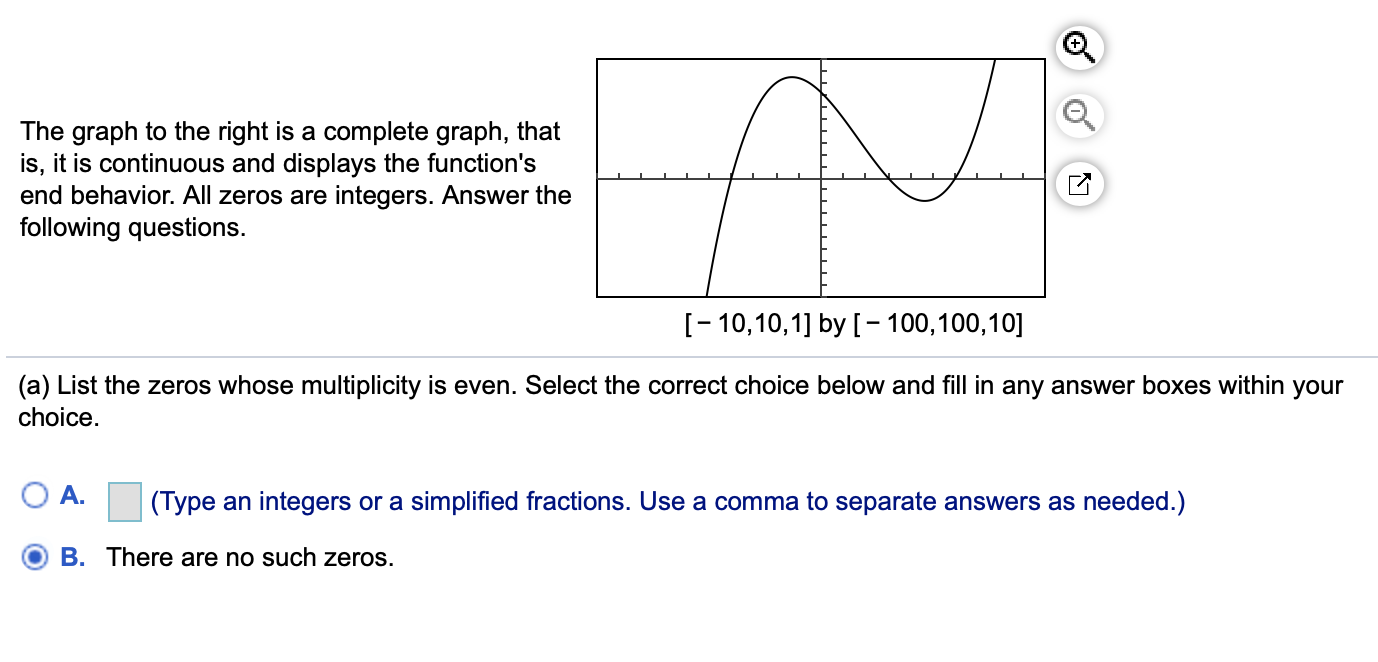Select the minus magnifying glass to shrink graph
Viewport: 1378px width, 662px height.
(x=1078, y=115)
